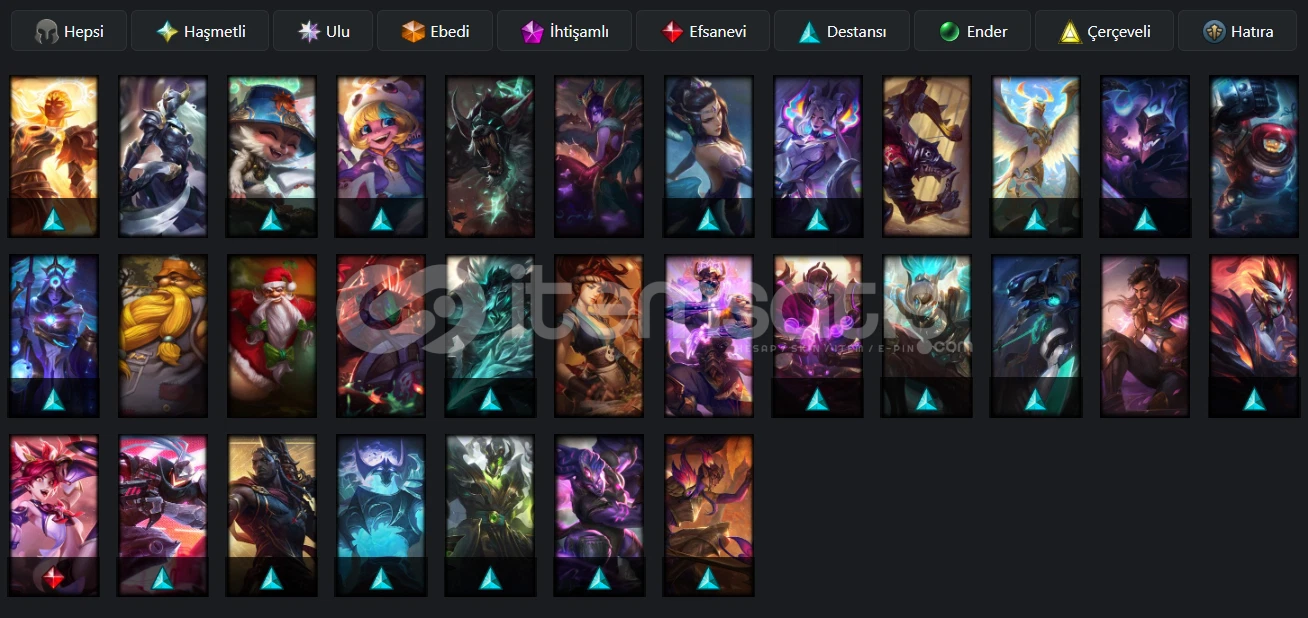Click the helmet icon beside Hepsi

tap(46, 32)
